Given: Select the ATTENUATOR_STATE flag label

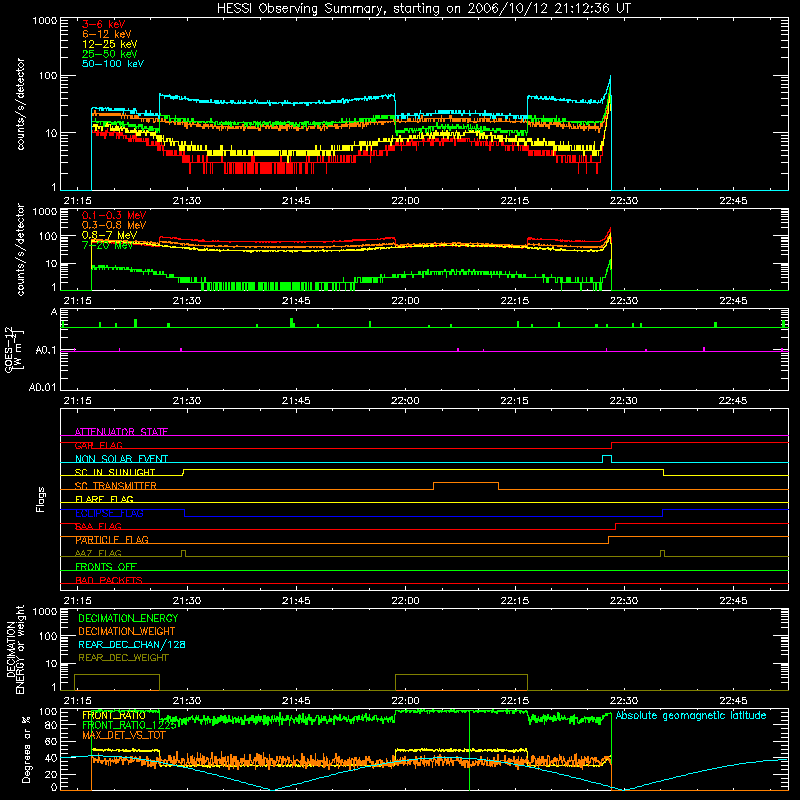Looking at the screenshot, I should (121, 432).
